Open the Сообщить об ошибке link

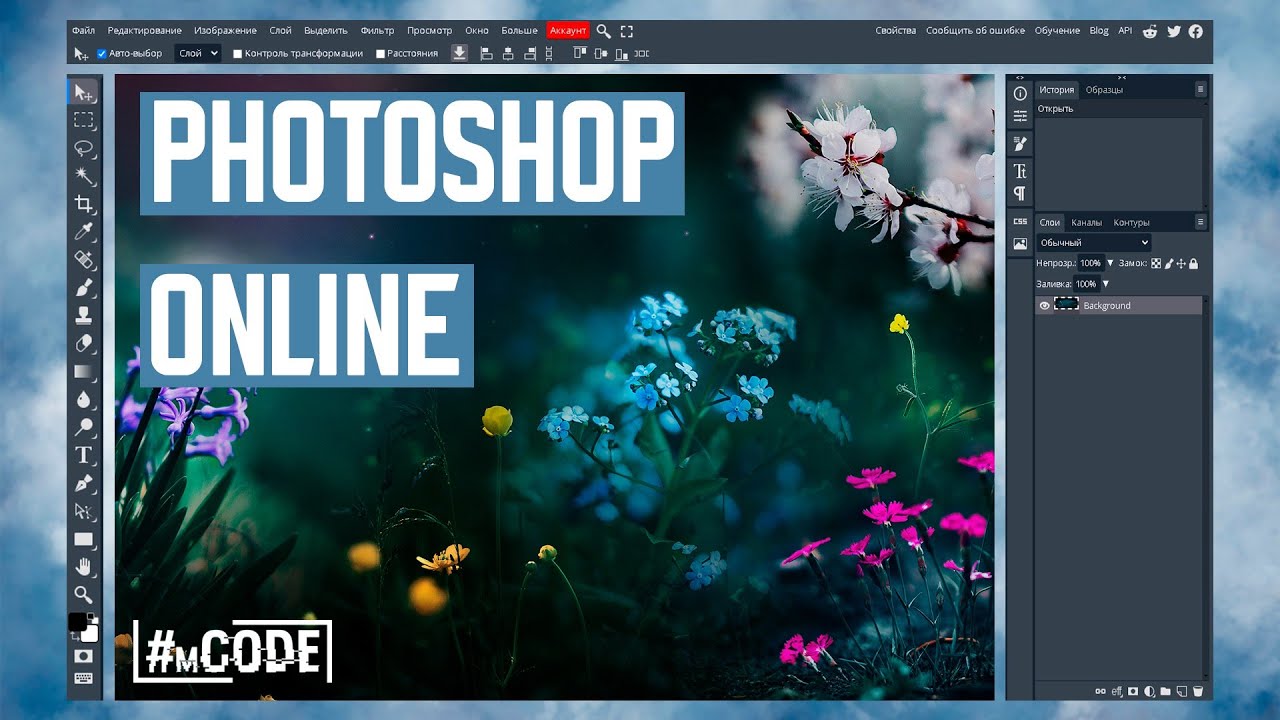[975, 31]
